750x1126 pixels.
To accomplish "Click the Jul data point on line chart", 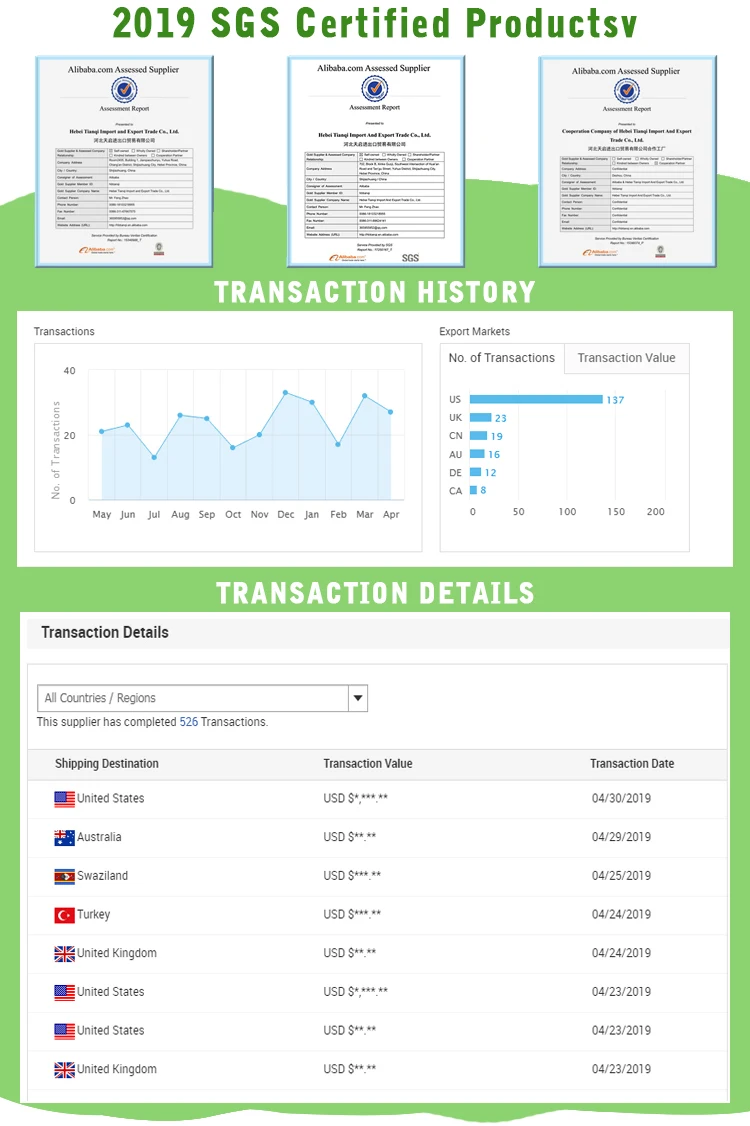I will click(x=154, y=457).
